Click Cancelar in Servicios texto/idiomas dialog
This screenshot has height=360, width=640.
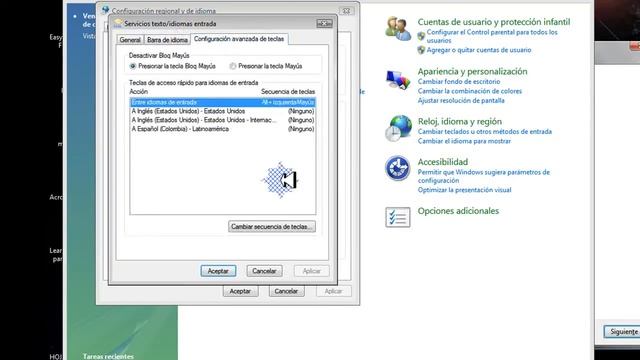pos(264,271)
